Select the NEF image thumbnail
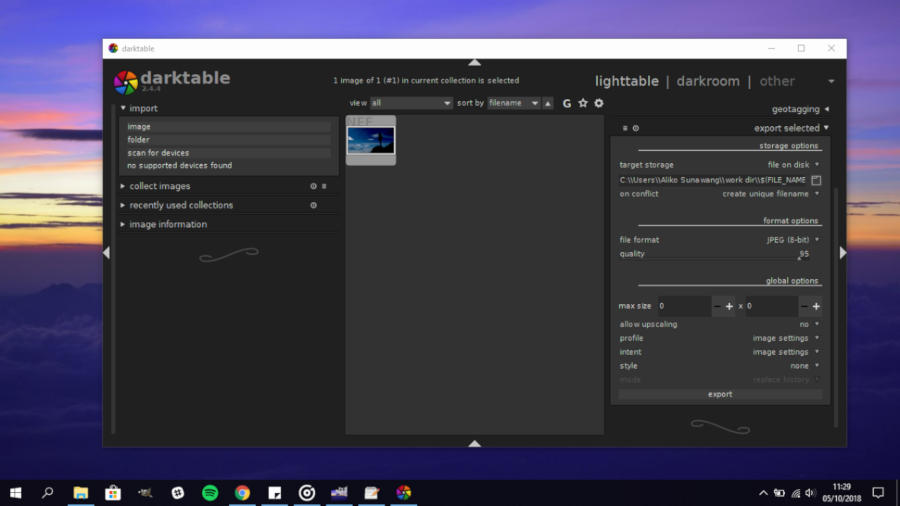Screen dimensions: 900x506 point(371,140)
